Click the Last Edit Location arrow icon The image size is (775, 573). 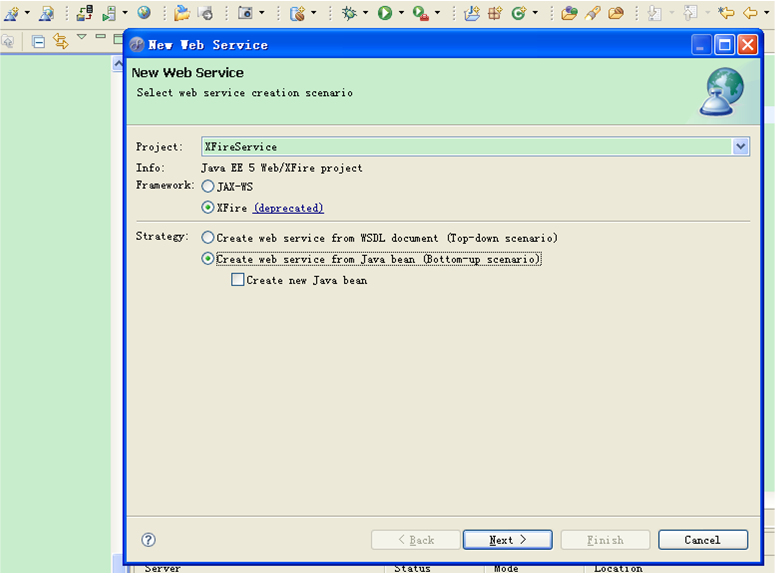click(x=726, y=13)
